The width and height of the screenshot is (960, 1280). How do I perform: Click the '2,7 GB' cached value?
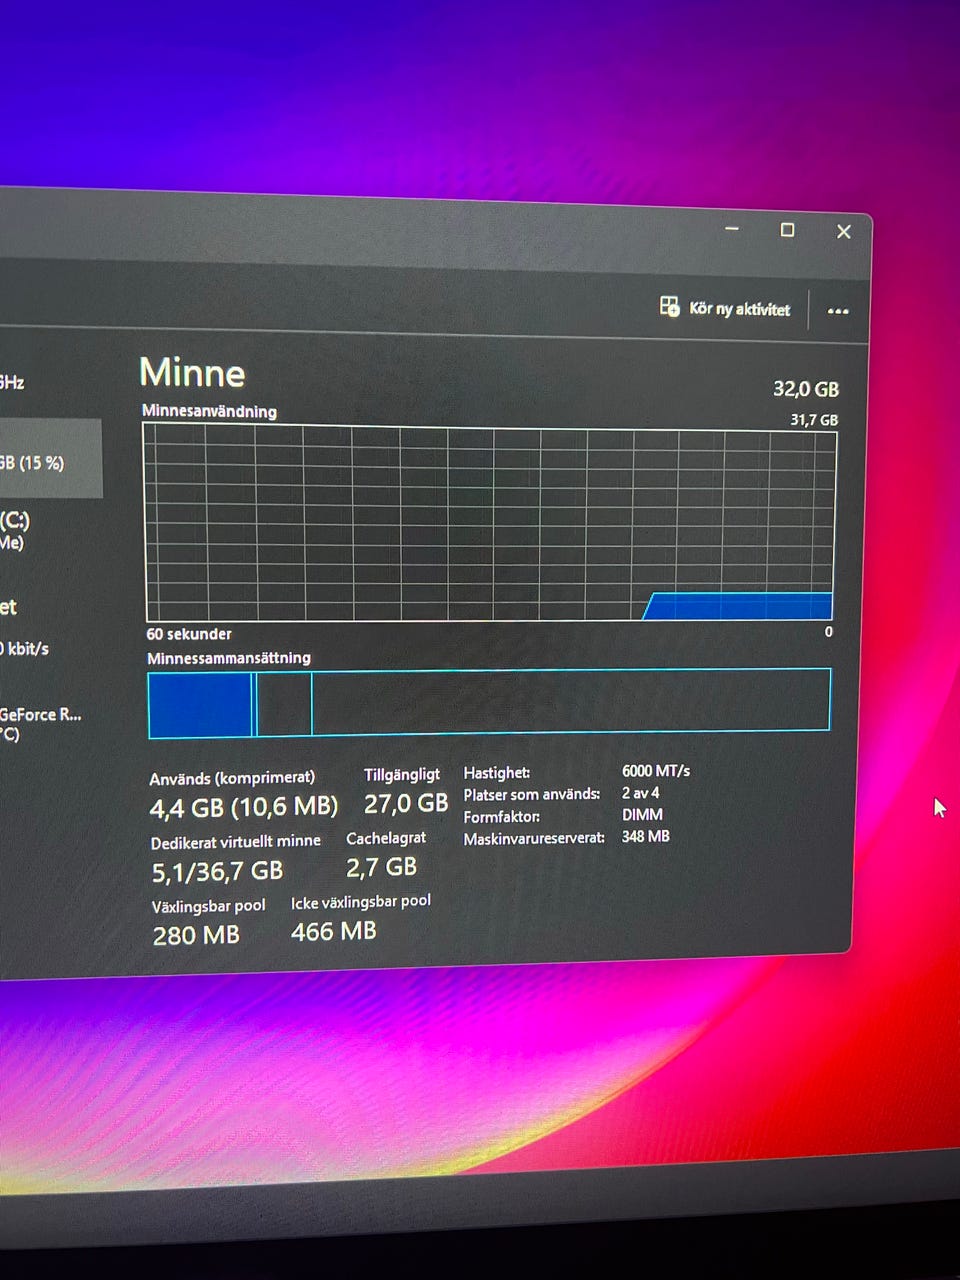381,867
